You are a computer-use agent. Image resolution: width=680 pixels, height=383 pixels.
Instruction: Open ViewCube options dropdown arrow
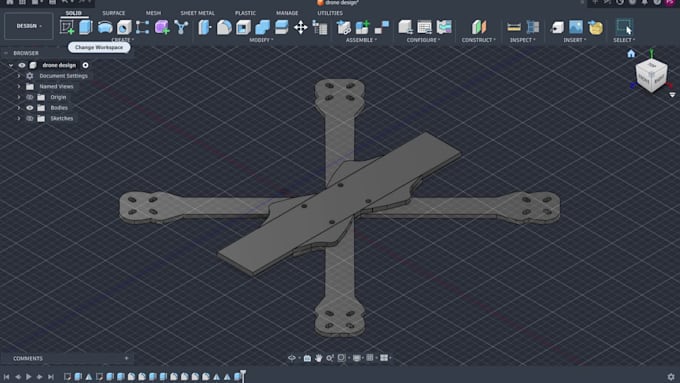coord(672,95)
